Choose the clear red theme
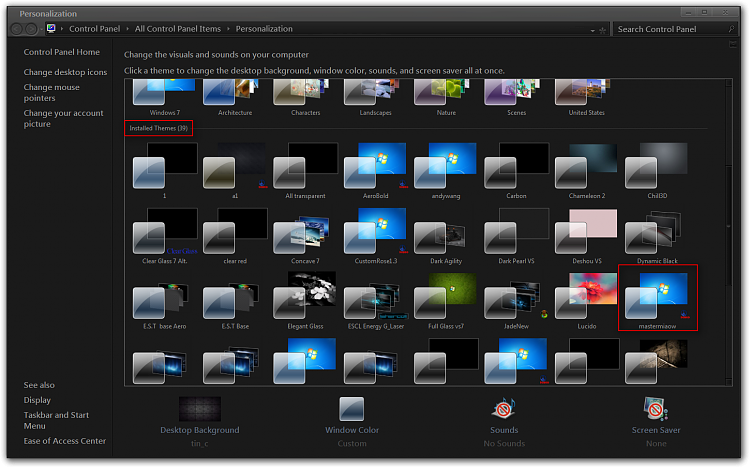Screen dimensions: 750x468 [x=235, y=236]
